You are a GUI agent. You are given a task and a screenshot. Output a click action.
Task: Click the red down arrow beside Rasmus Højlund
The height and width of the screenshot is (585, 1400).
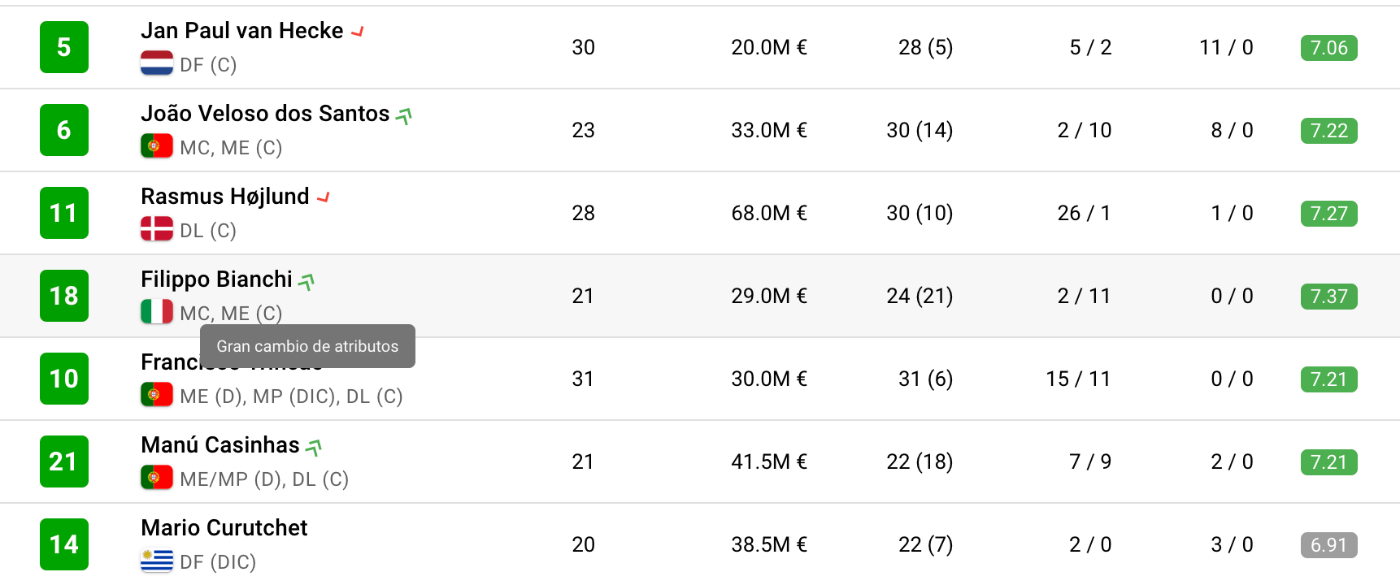click(323, 198)
